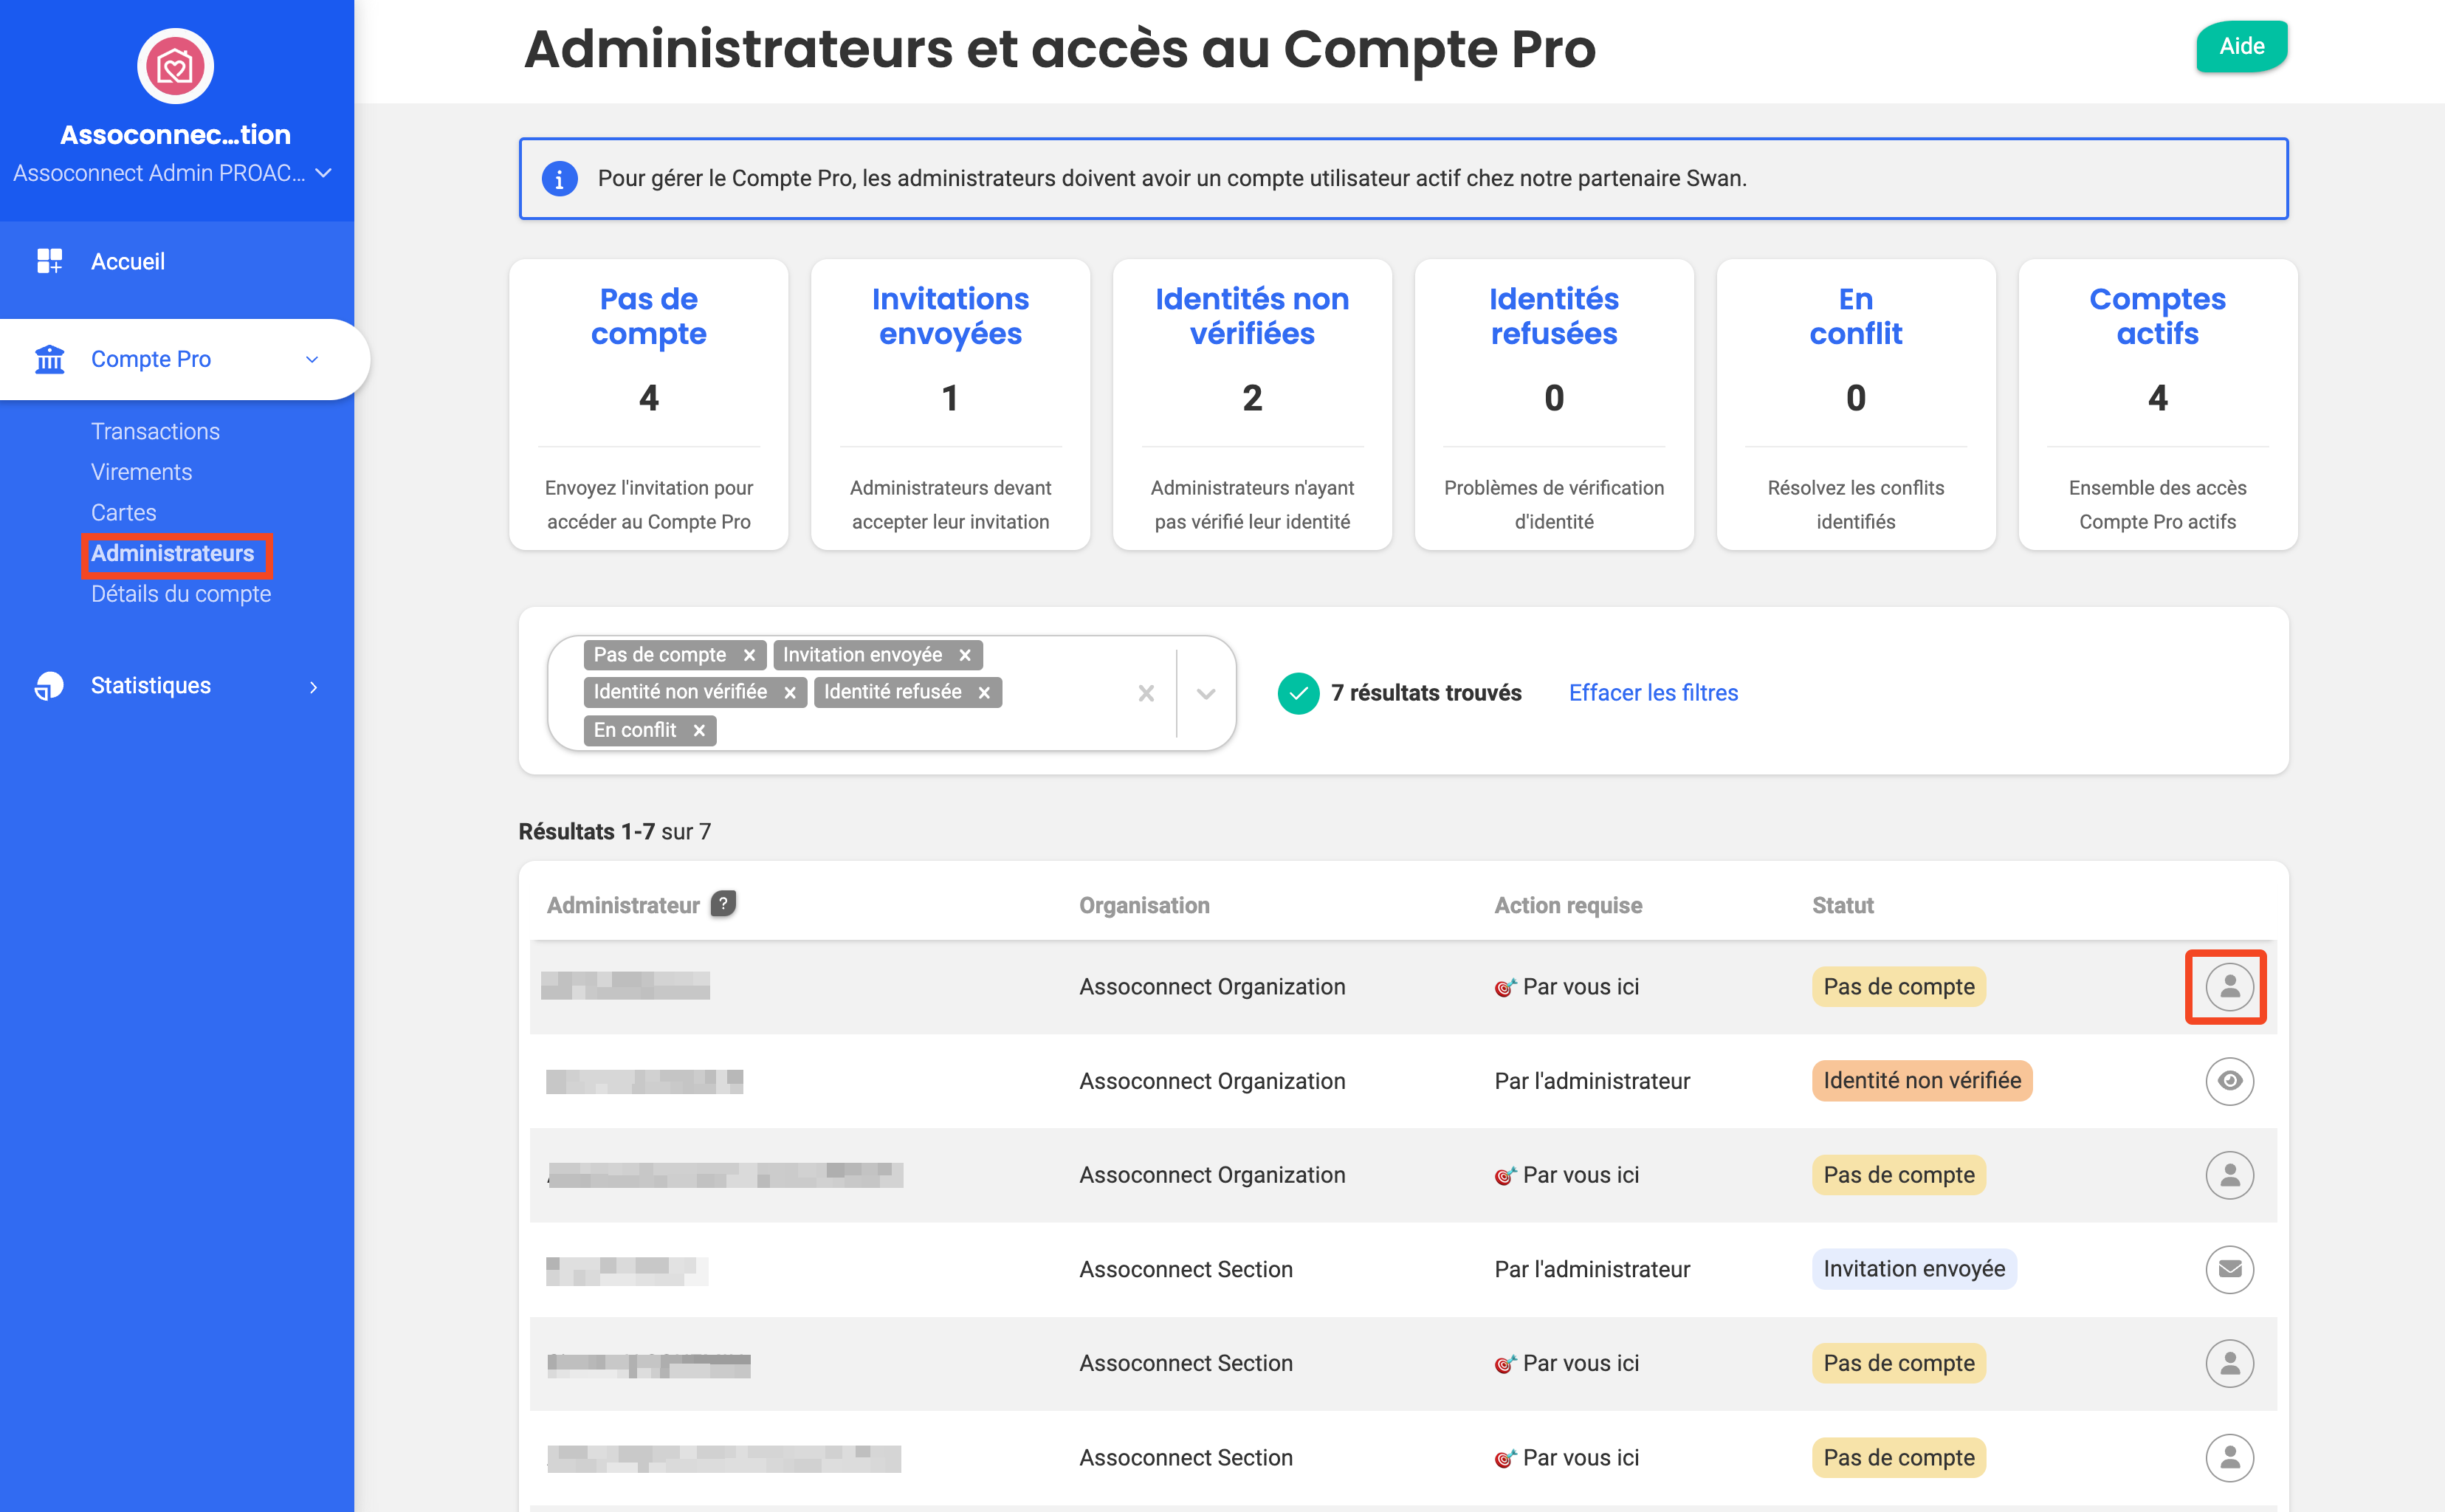Image resolution: width=2445 pixels, height=1512 pixels.
Task: Click the first row Pas de compte badge
Action: pos(1899,987)
